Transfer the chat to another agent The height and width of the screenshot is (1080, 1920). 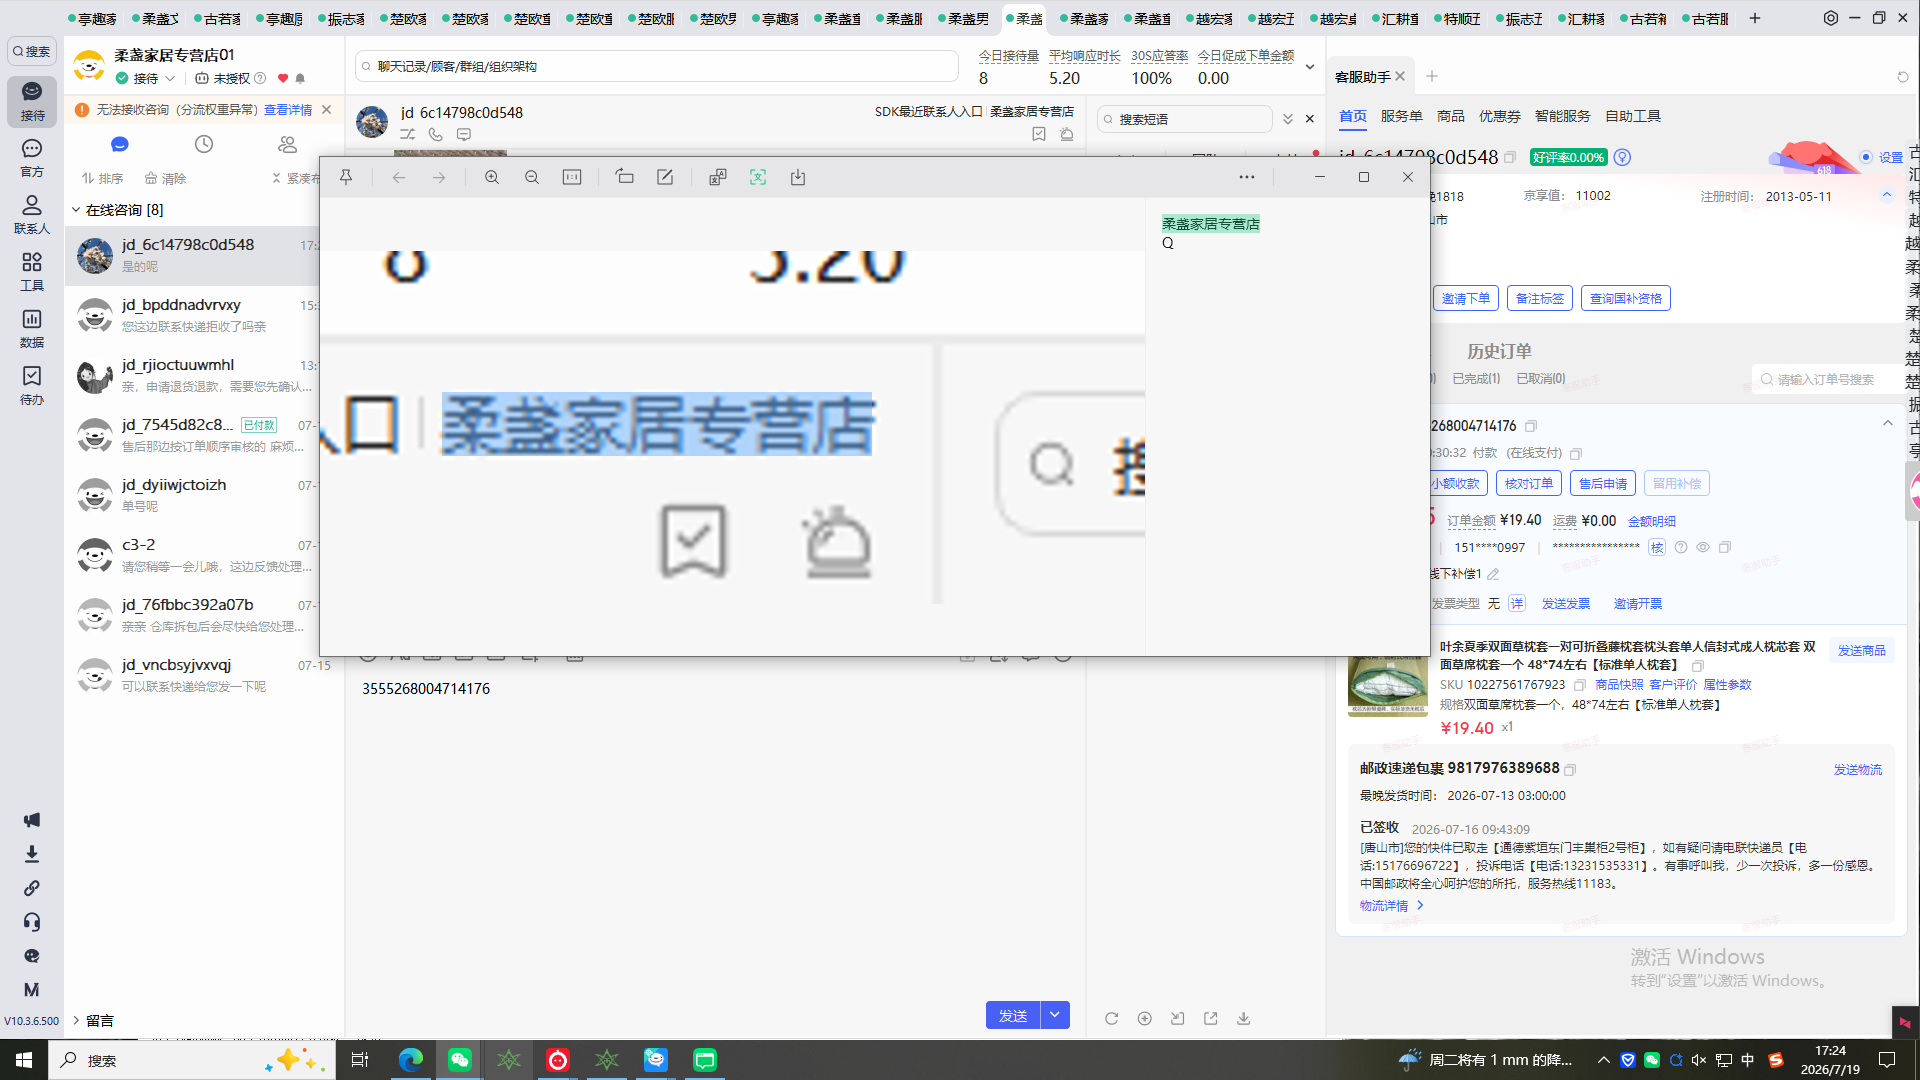tap(408, 134)
